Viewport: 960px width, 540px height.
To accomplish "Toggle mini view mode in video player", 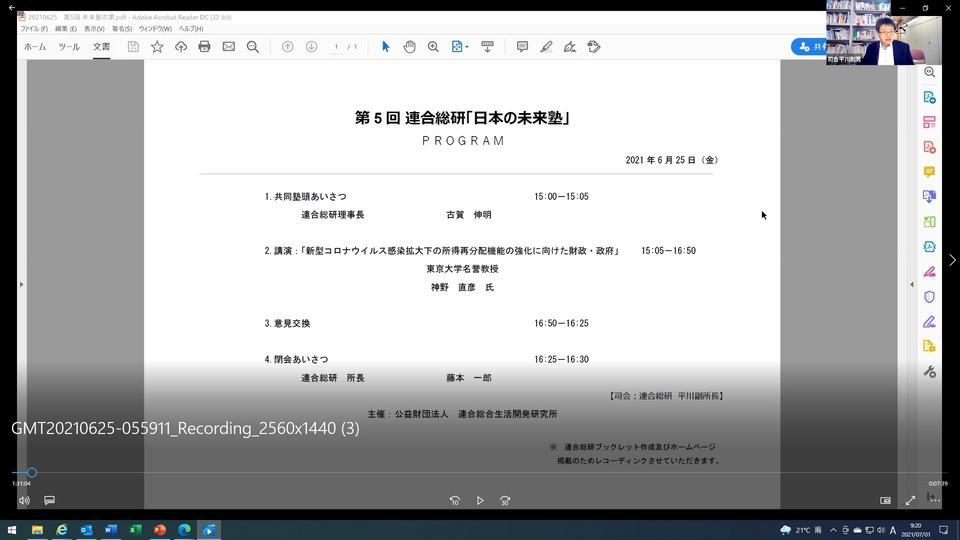I will pyautogui.click(x=885, y=500).
